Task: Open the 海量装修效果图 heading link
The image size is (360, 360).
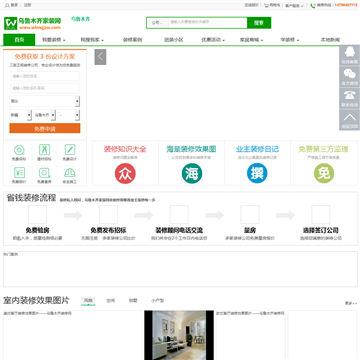Action: 192,149
